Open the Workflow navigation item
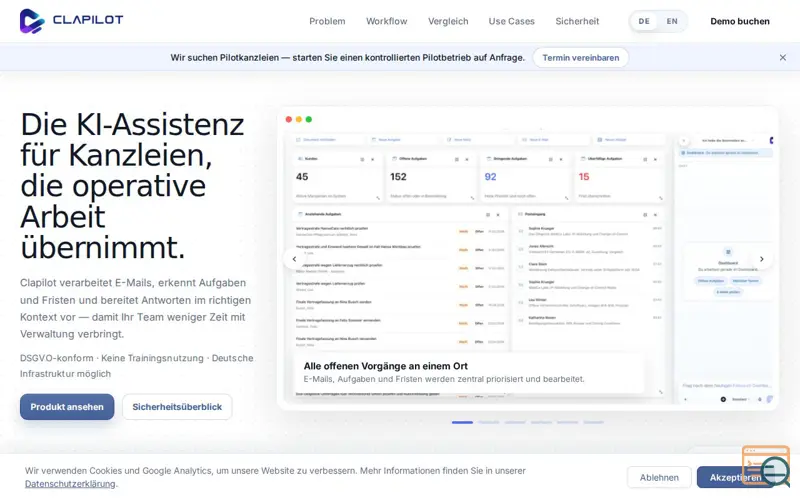The height and width of the screenshot is (500, 800). coord(386,21)
